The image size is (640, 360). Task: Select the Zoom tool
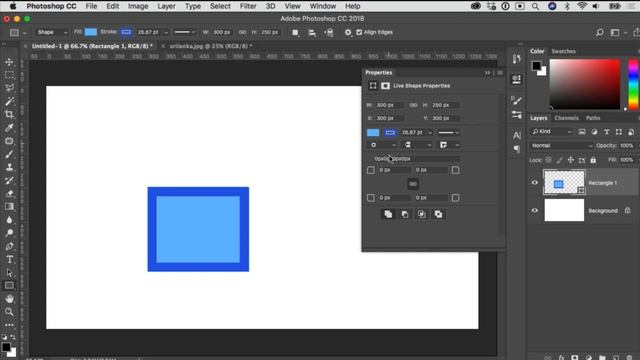9,312
